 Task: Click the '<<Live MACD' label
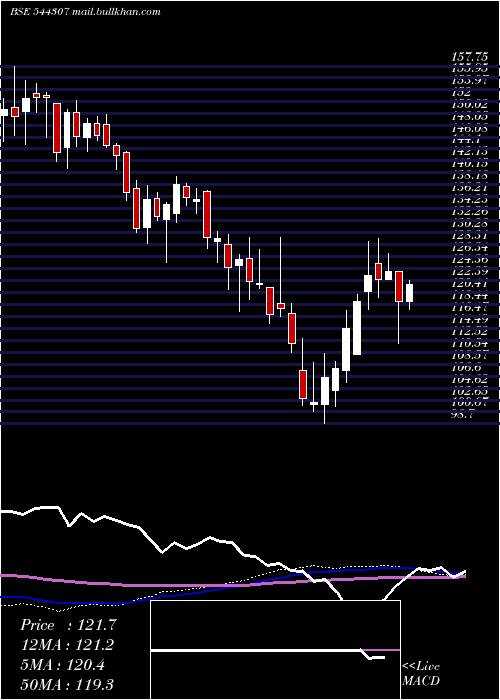[421, 673]
